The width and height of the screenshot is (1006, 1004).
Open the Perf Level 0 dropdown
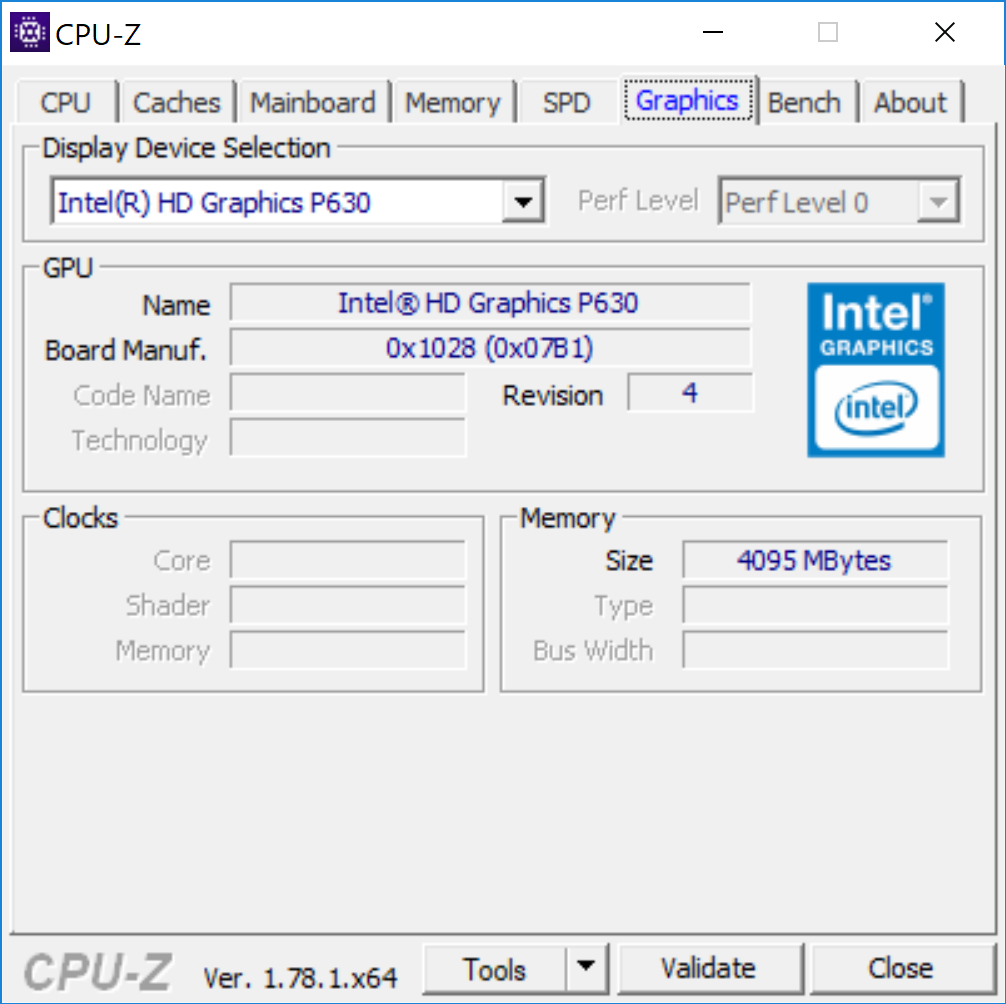pyautogui.click(x=839, y=202)
